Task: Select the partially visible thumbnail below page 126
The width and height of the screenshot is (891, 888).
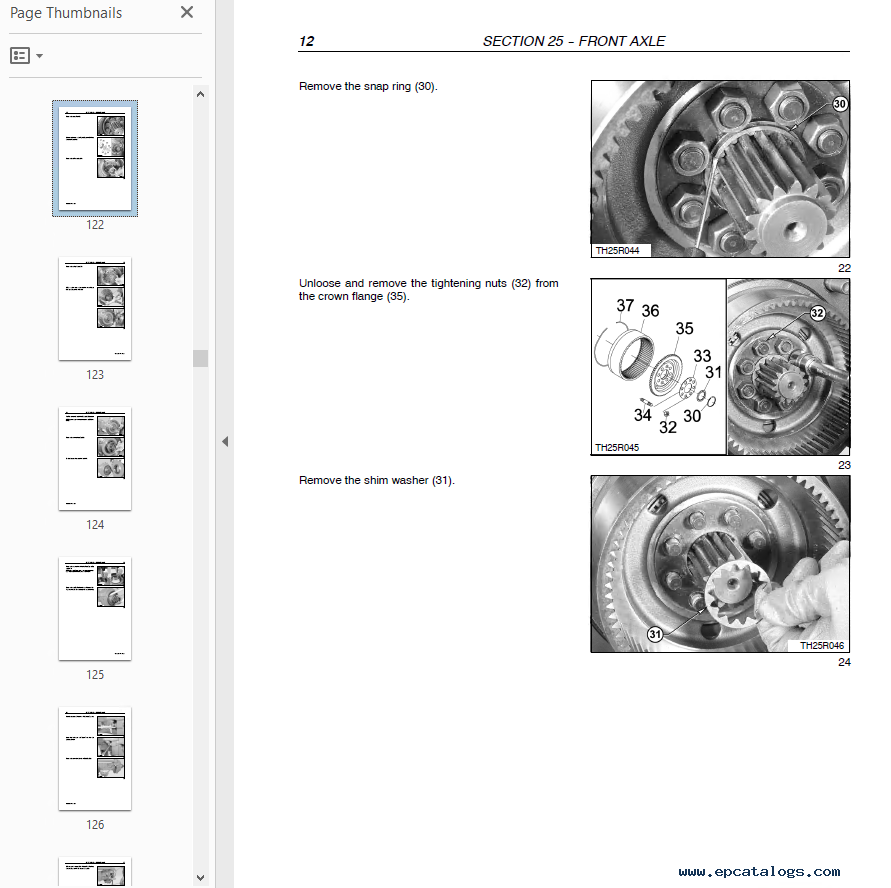Action: (x=95, y=872)
